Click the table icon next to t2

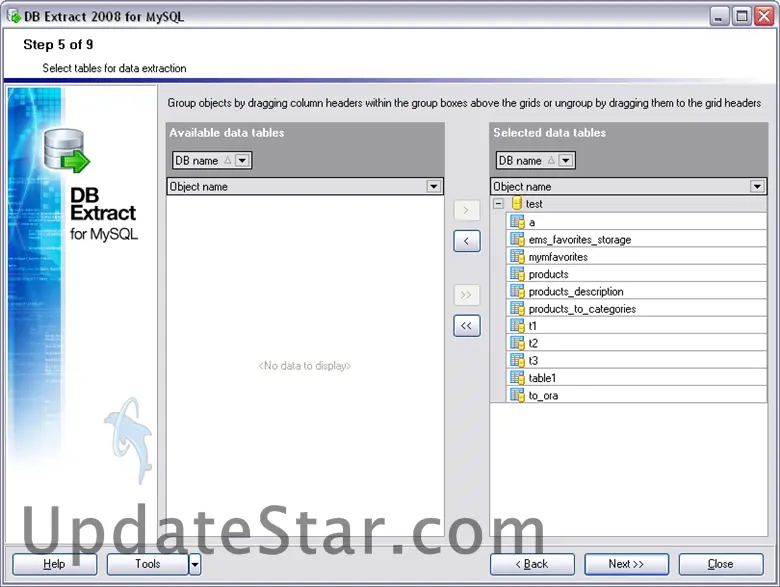pyautogui.click(x=517, y=343)
